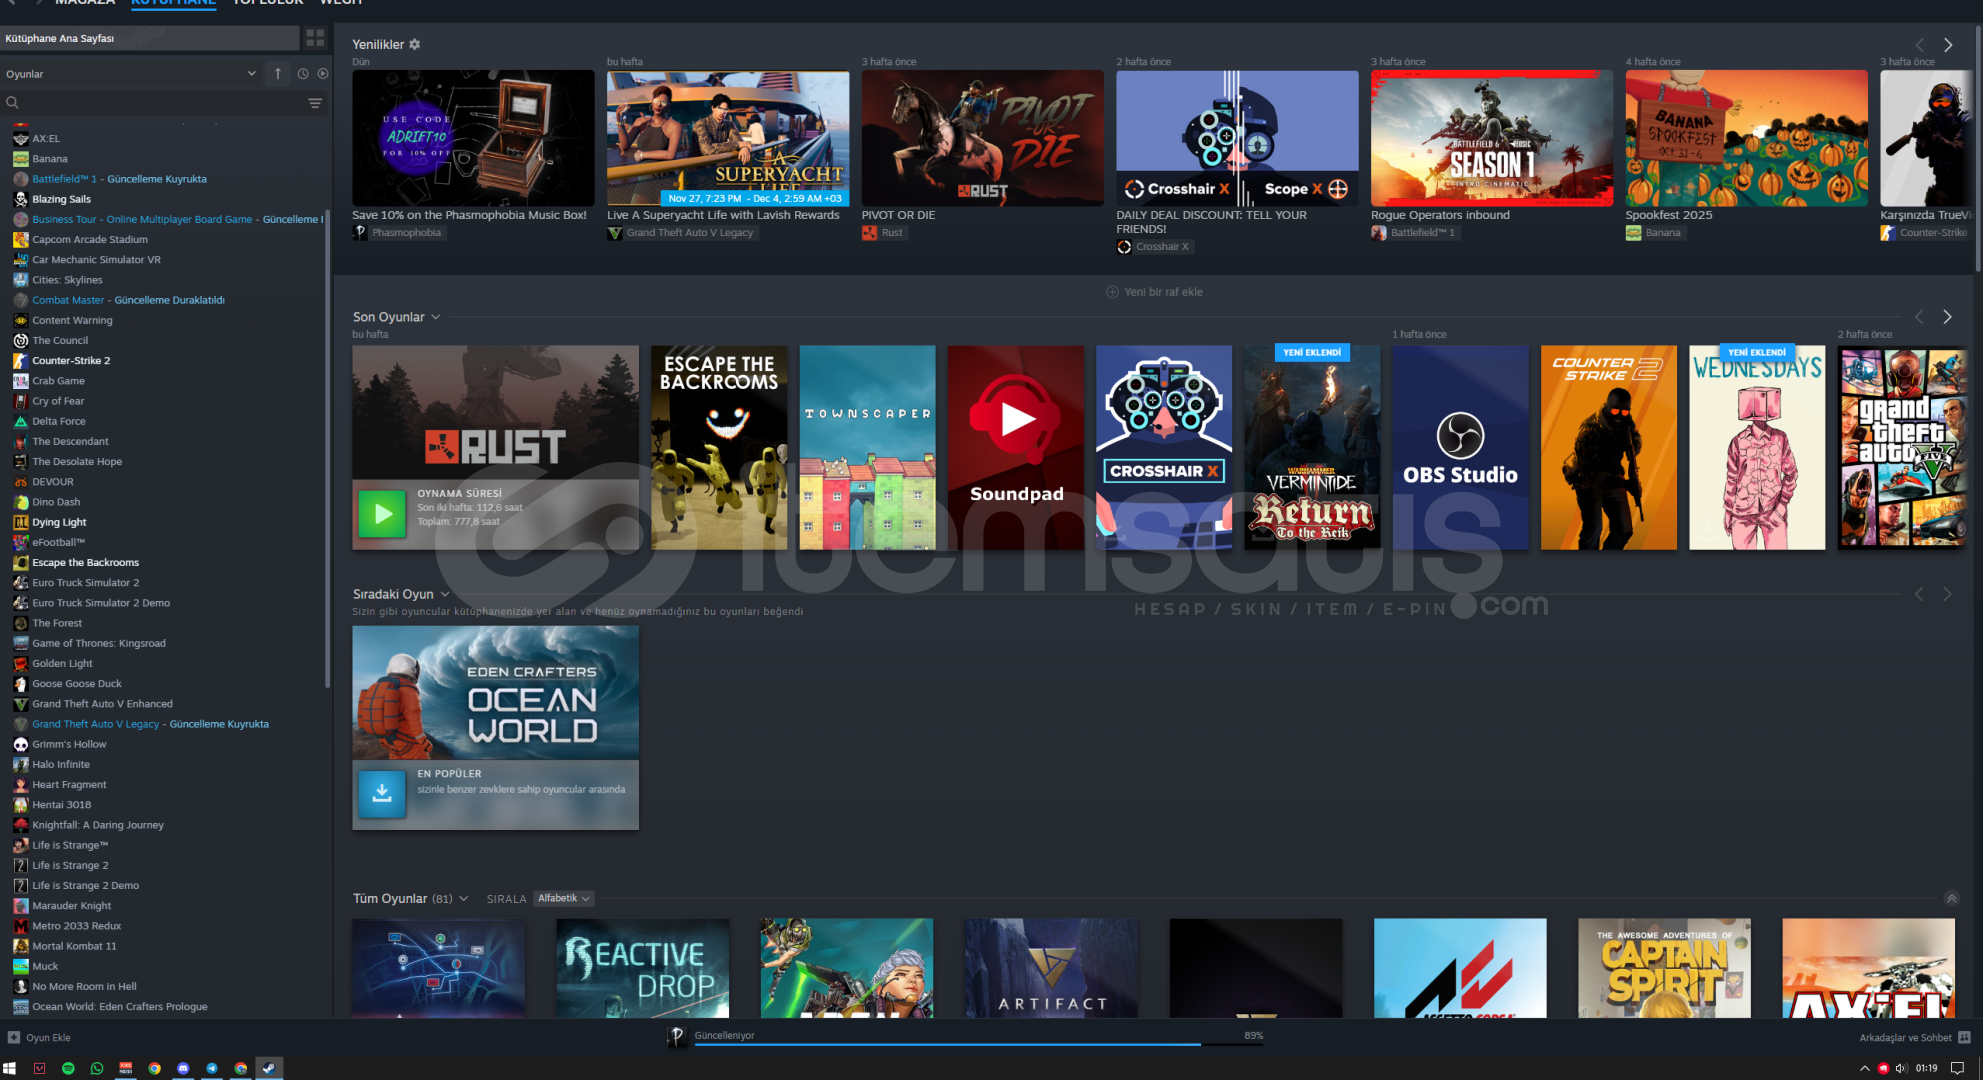
Task: Click the next arrow in Yenilikler shelf
Action: (x=1948, y=45)
